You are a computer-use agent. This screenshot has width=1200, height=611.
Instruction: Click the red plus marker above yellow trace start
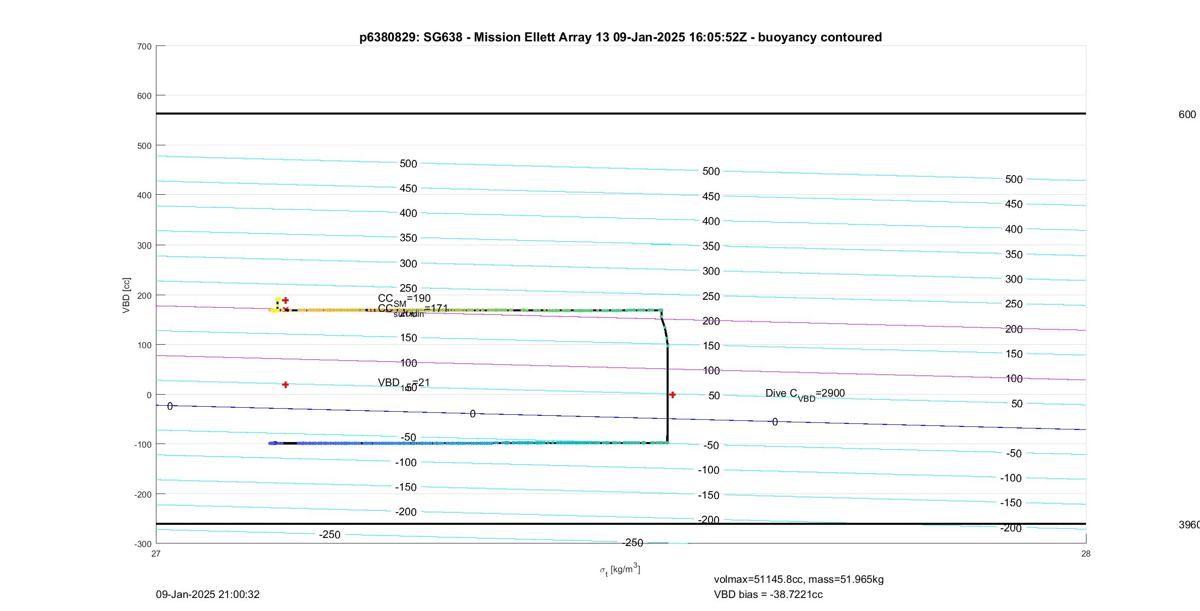285,300
